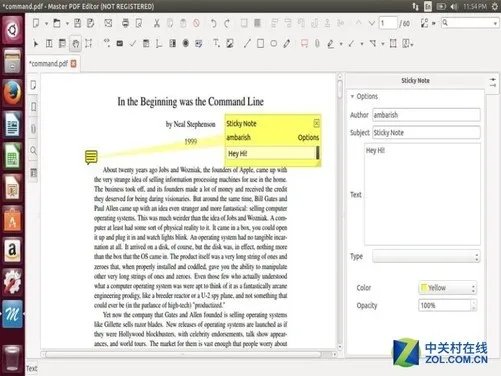Open the Search side panel
Image resolution: width=501 pixels, height=376 pixels.
[33, 151]
